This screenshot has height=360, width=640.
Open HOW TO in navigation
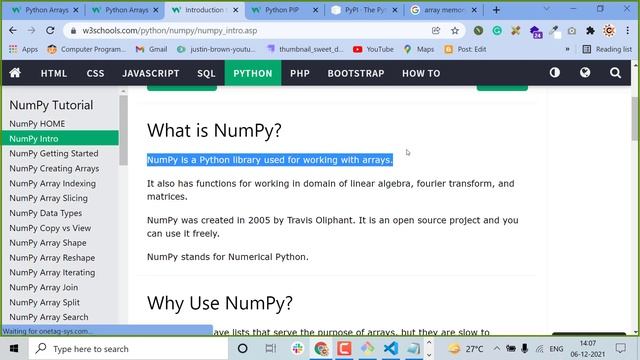click(x=421, y=73)
